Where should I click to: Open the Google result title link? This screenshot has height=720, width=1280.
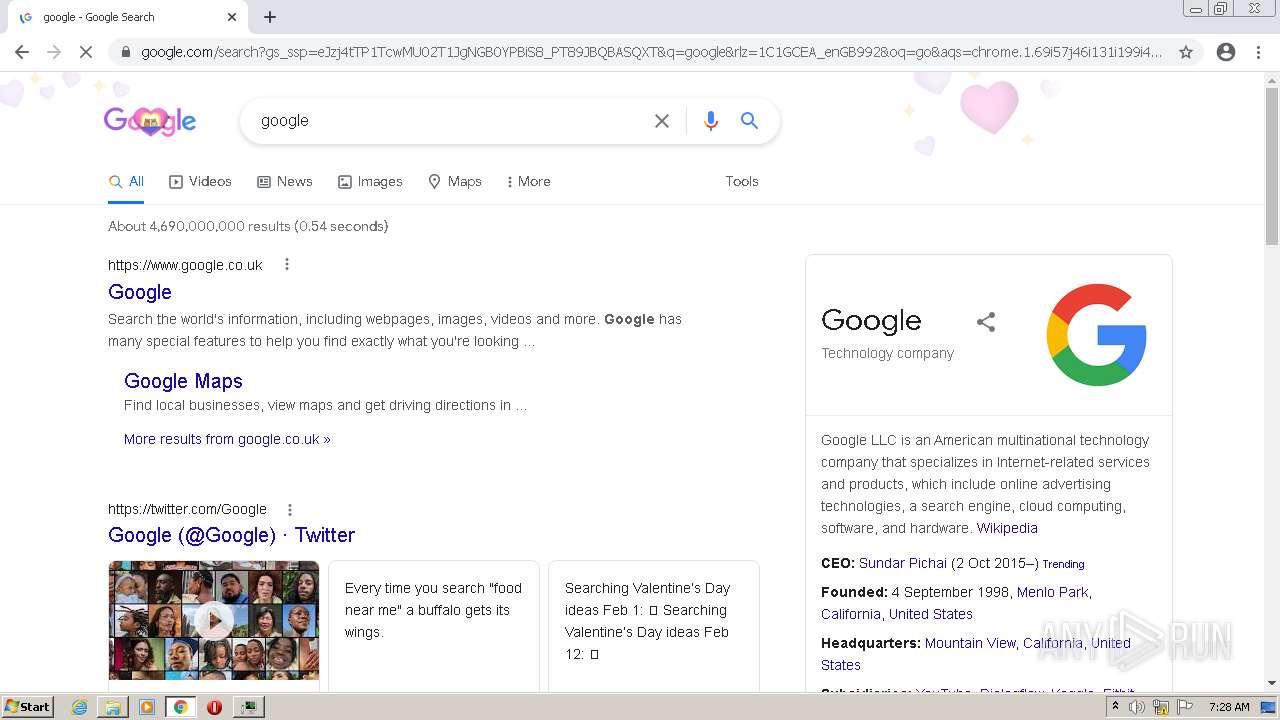pos(140,292)
